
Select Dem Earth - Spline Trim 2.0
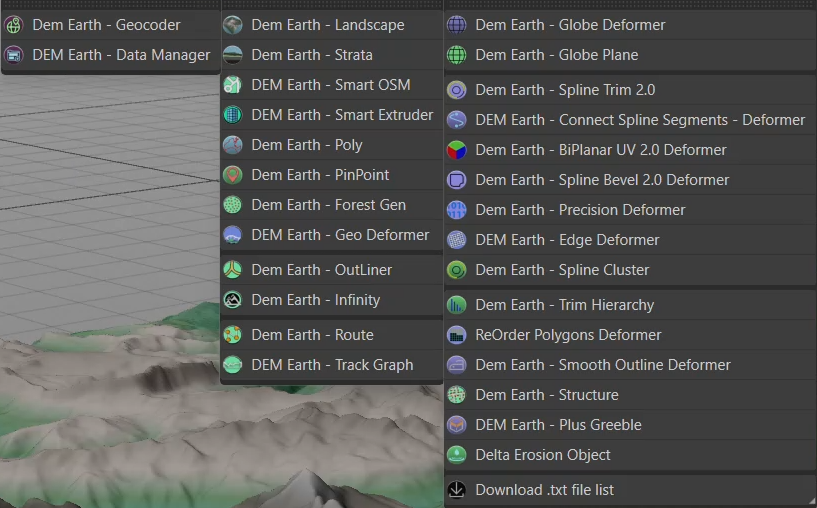[630, 90]
